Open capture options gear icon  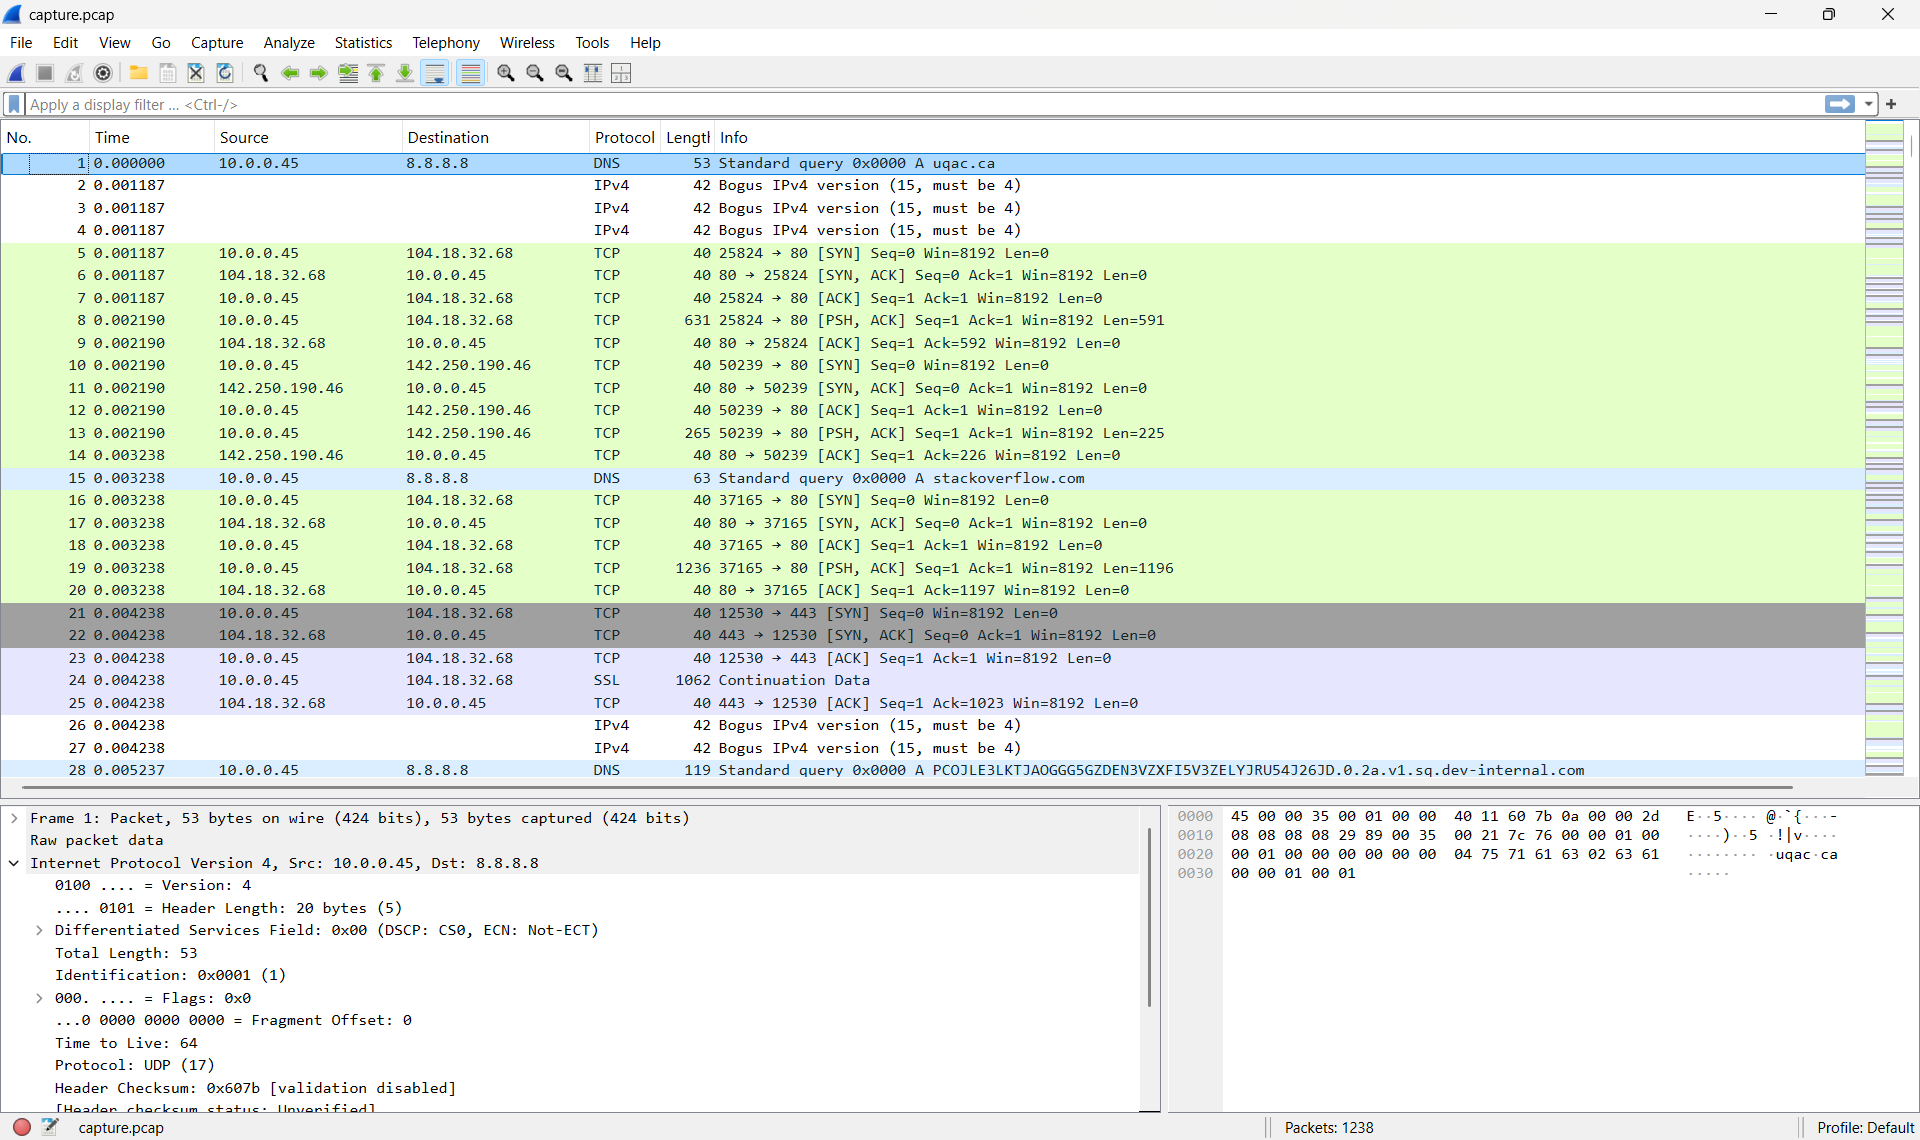tap(103, 73)
